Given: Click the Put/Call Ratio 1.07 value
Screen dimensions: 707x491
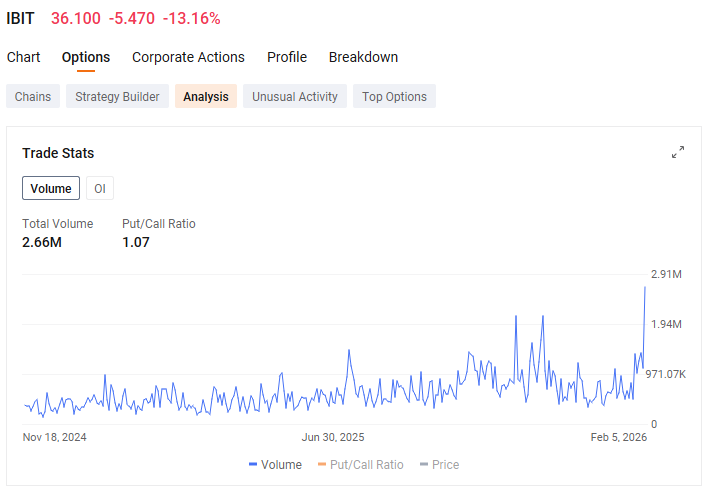Looking at the screenshot, I should (x=136, y=242).
